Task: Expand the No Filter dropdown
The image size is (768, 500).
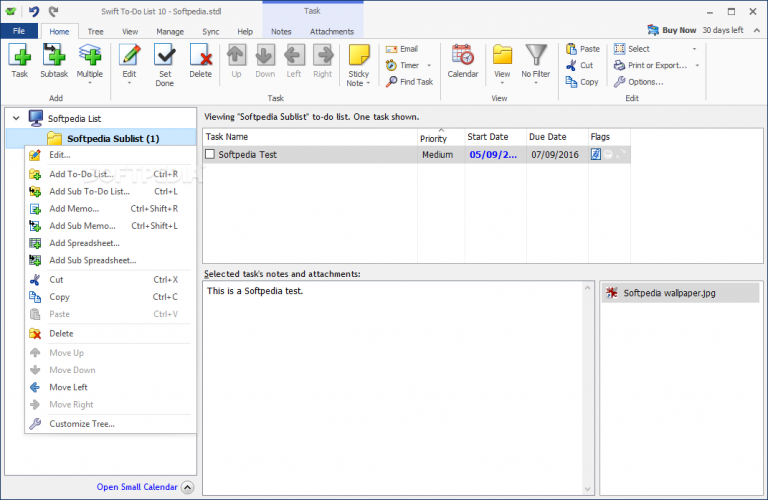Action: pos(536,83)
